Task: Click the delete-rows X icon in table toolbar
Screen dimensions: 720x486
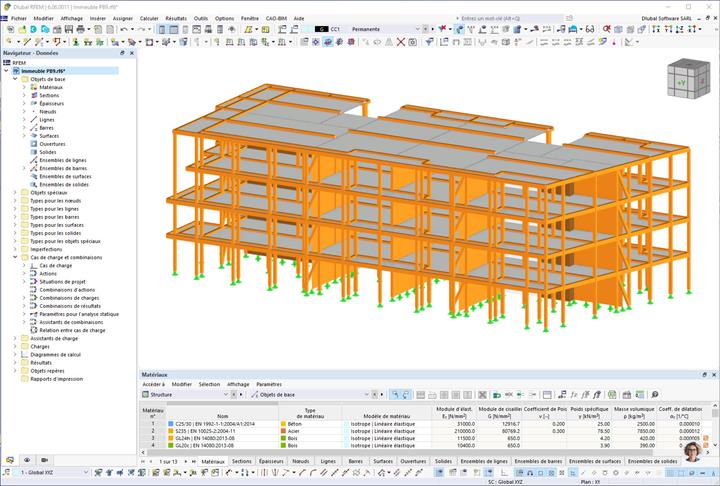Action: pos(482,395)
